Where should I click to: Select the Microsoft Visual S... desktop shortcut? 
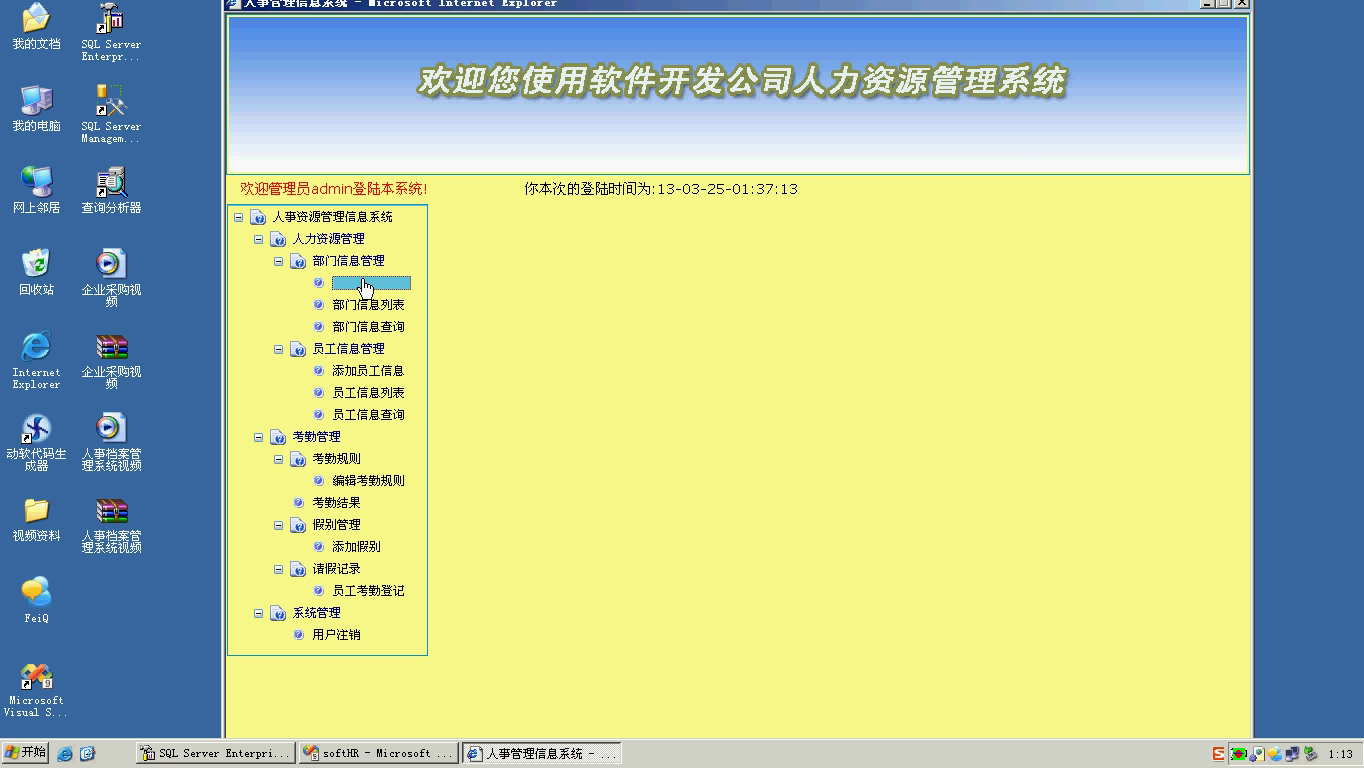[x=36, y=689]
